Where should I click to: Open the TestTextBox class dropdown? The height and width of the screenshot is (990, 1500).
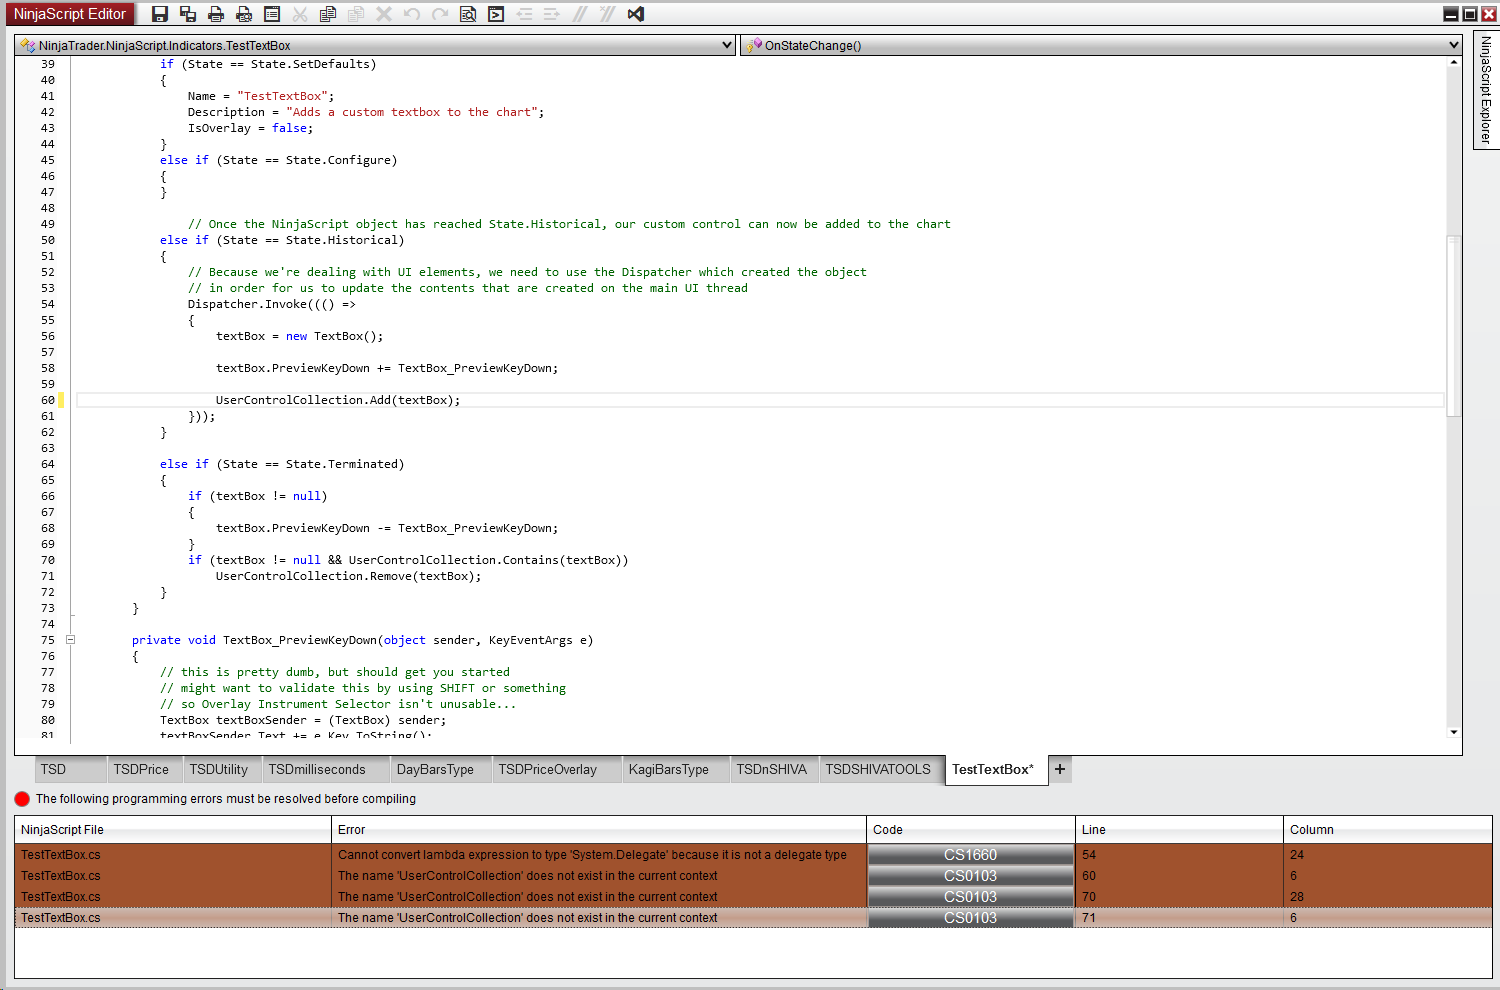point(727,45)
